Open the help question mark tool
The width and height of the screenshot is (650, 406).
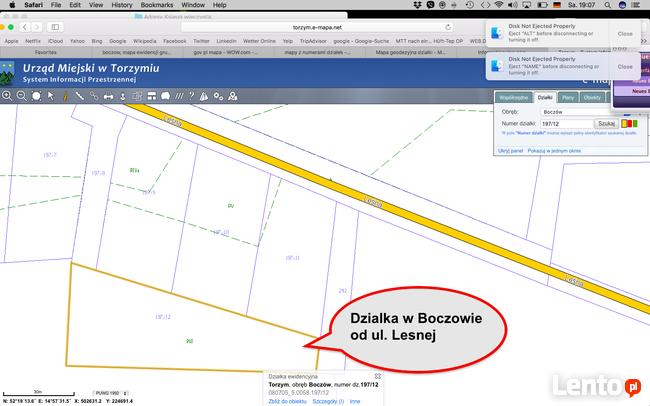(189, 96)
